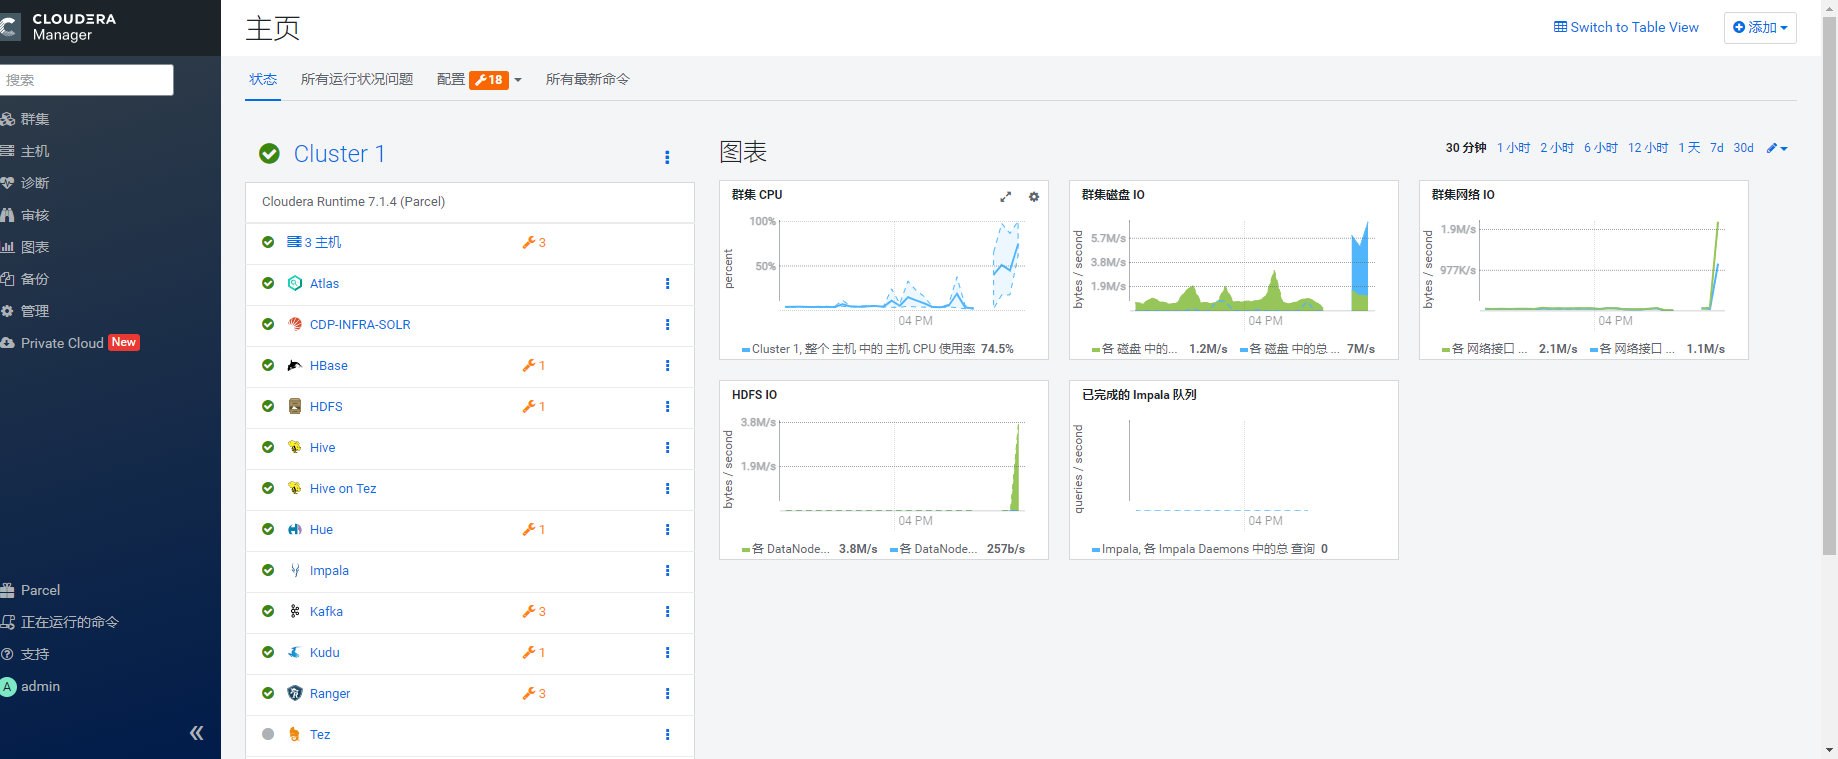Open the Hue service link
The image size is (1838, 759).
click(x=321, y=529)
